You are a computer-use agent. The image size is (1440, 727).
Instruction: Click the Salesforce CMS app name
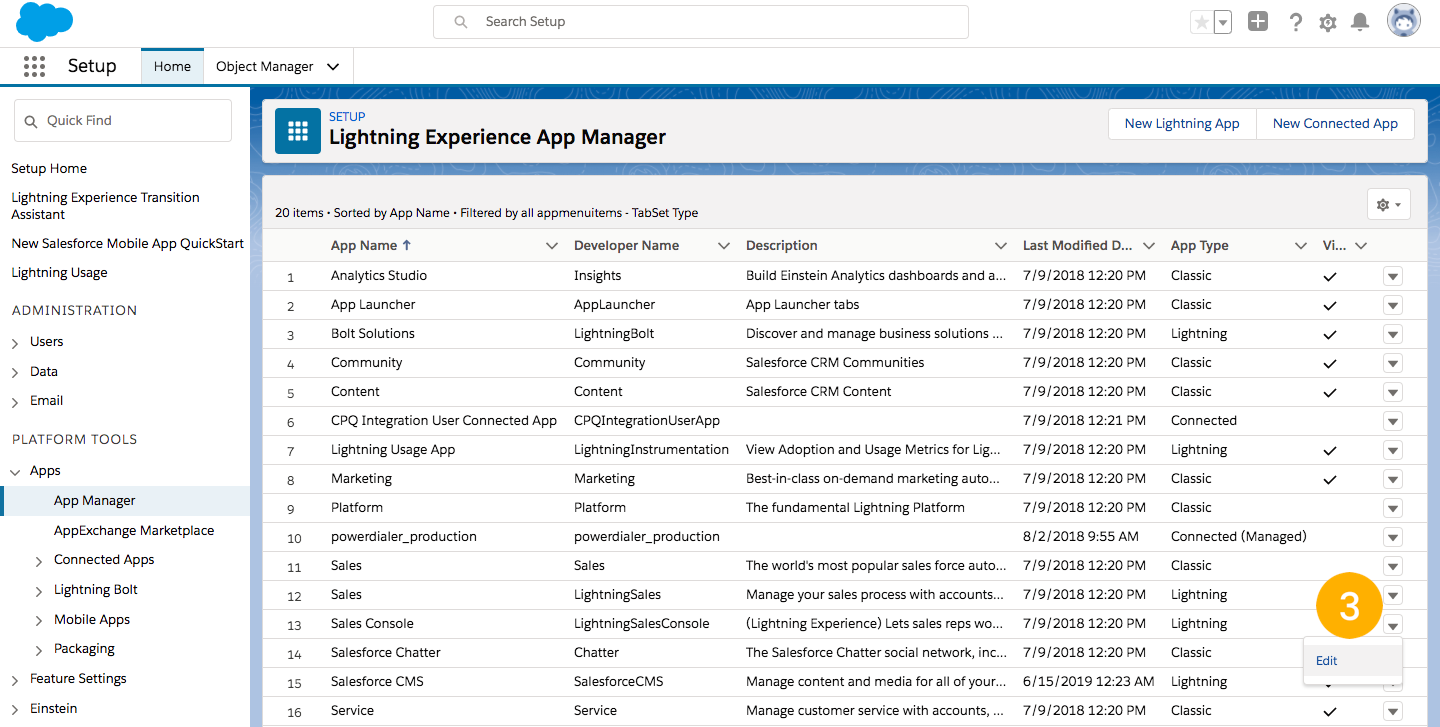click(x=377, y=681)
